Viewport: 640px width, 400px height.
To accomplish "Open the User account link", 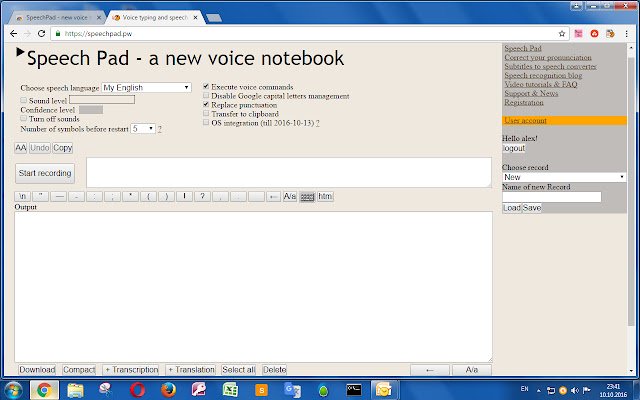I will [x=525, y=120].
